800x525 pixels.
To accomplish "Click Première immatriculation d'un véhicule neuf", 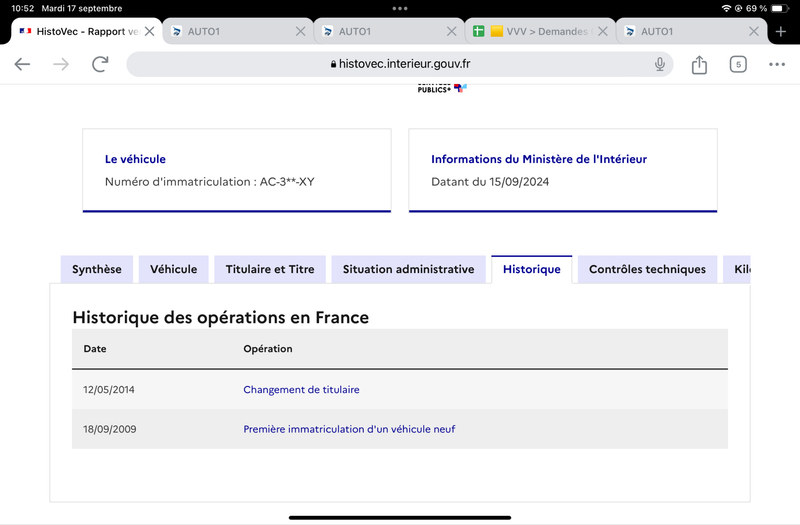I will tap(349, 429).
